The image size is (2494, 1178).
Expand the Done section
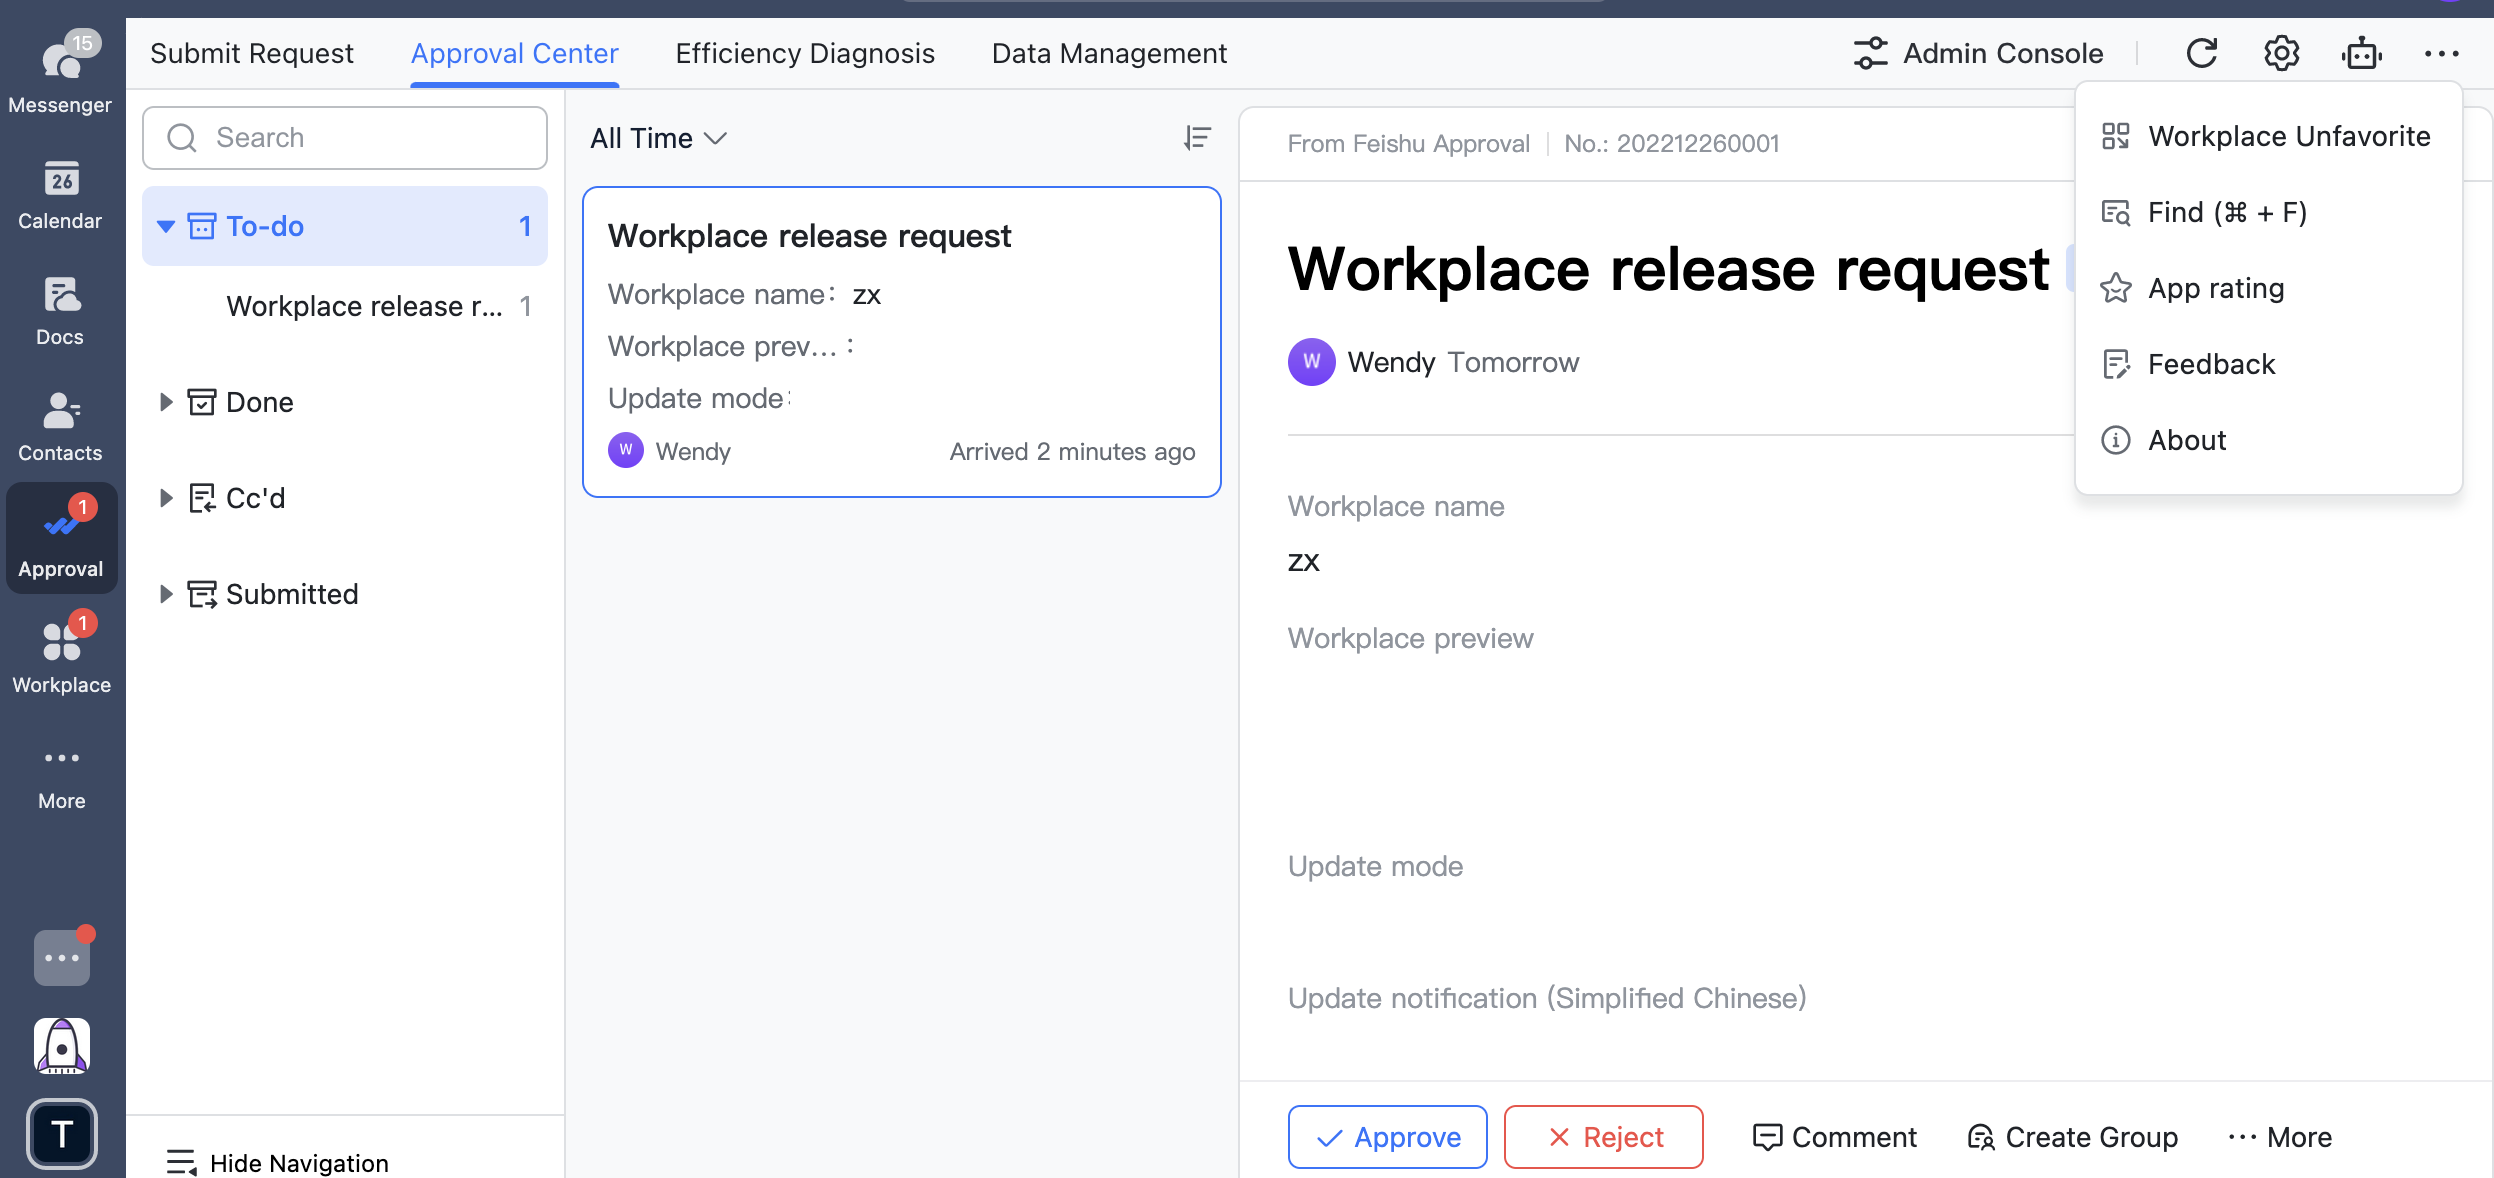[x=166, y=402]
